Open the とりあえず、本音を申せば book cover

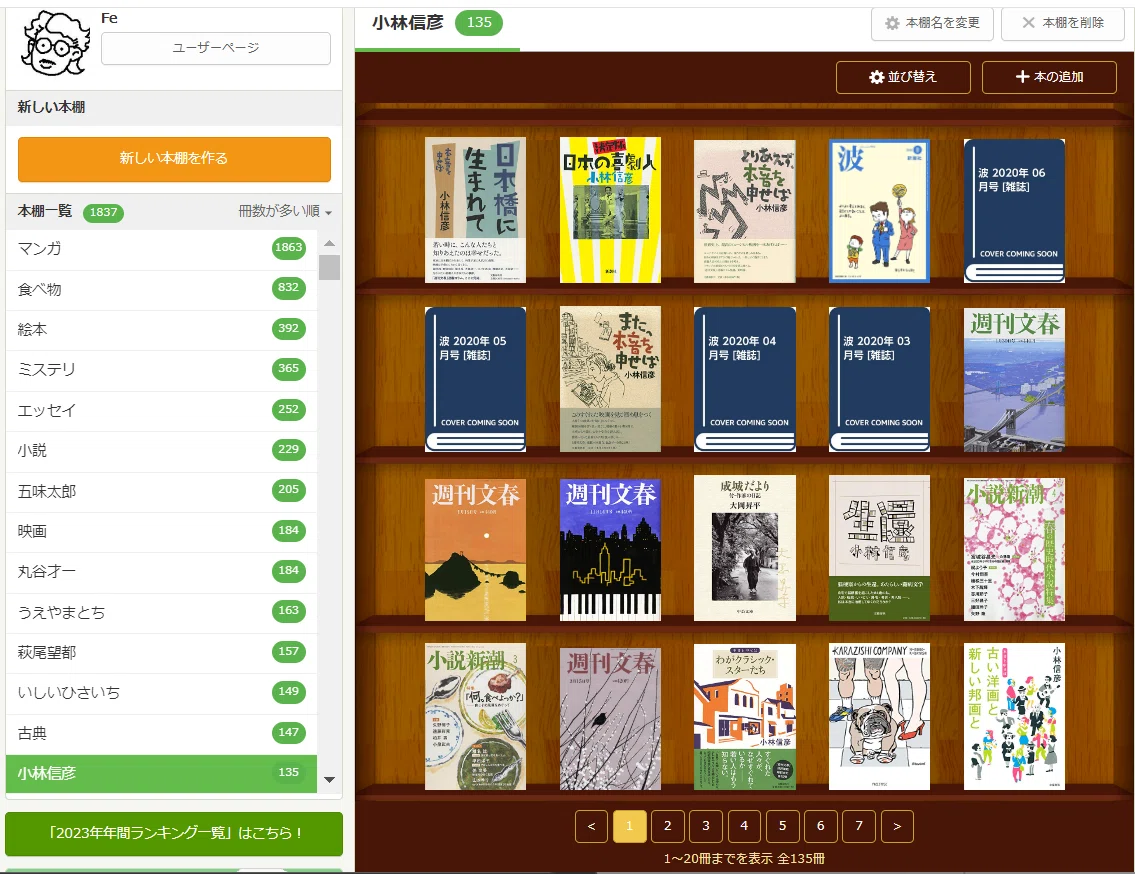pyautogui.click(x=745, y=211)
